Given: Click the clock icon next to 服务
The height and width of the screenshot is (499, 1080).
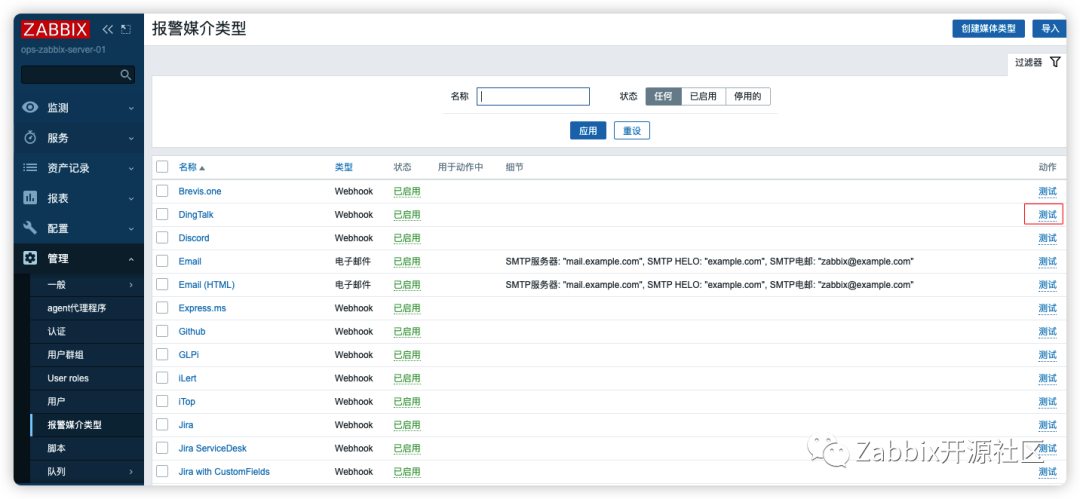Looking at the screenshot, I should tap(30, 138).
